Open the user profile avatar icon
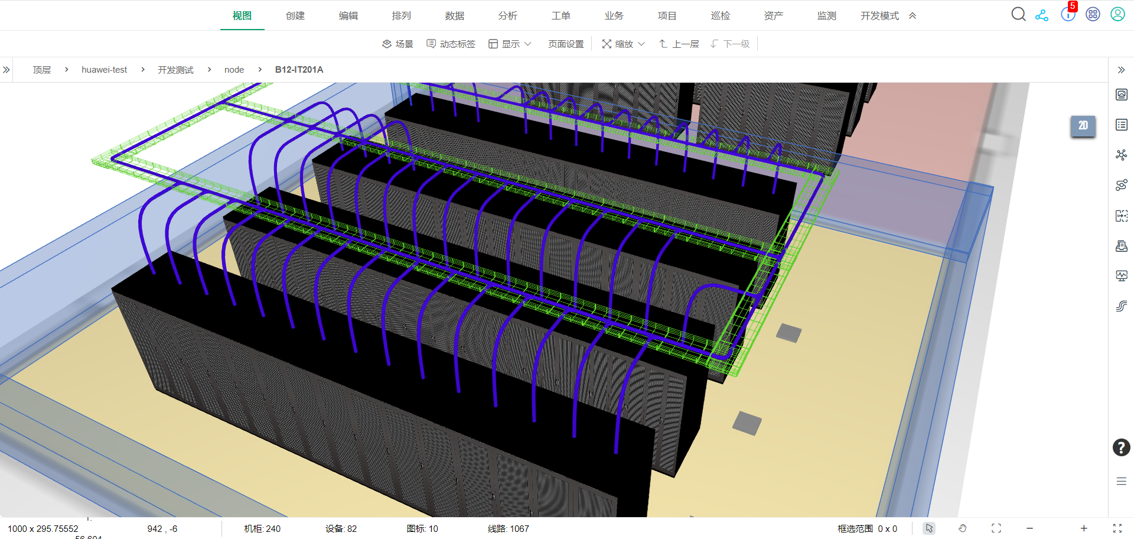 click(x=1117, y=14)
